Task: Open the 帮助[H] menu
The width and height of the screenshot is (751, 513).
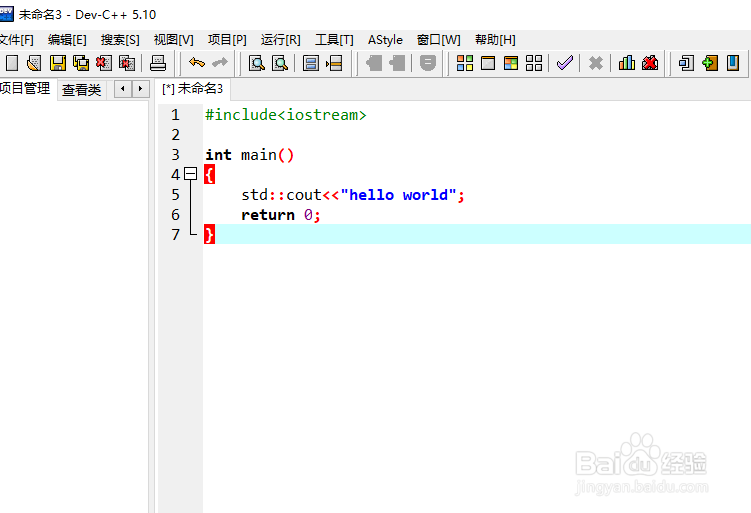Action: coord(495,40)
